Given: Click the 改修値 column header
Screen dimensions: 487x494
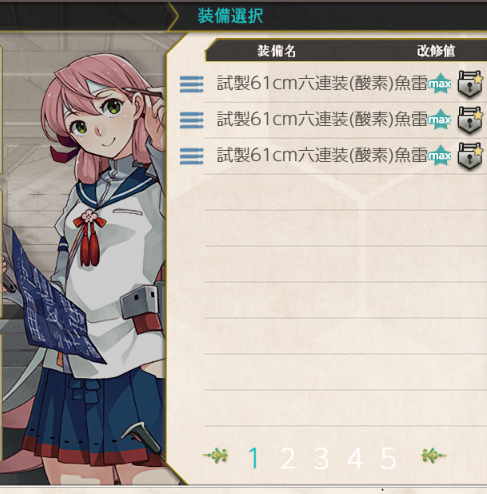Looking at the screenshot, I should (436, 51).
